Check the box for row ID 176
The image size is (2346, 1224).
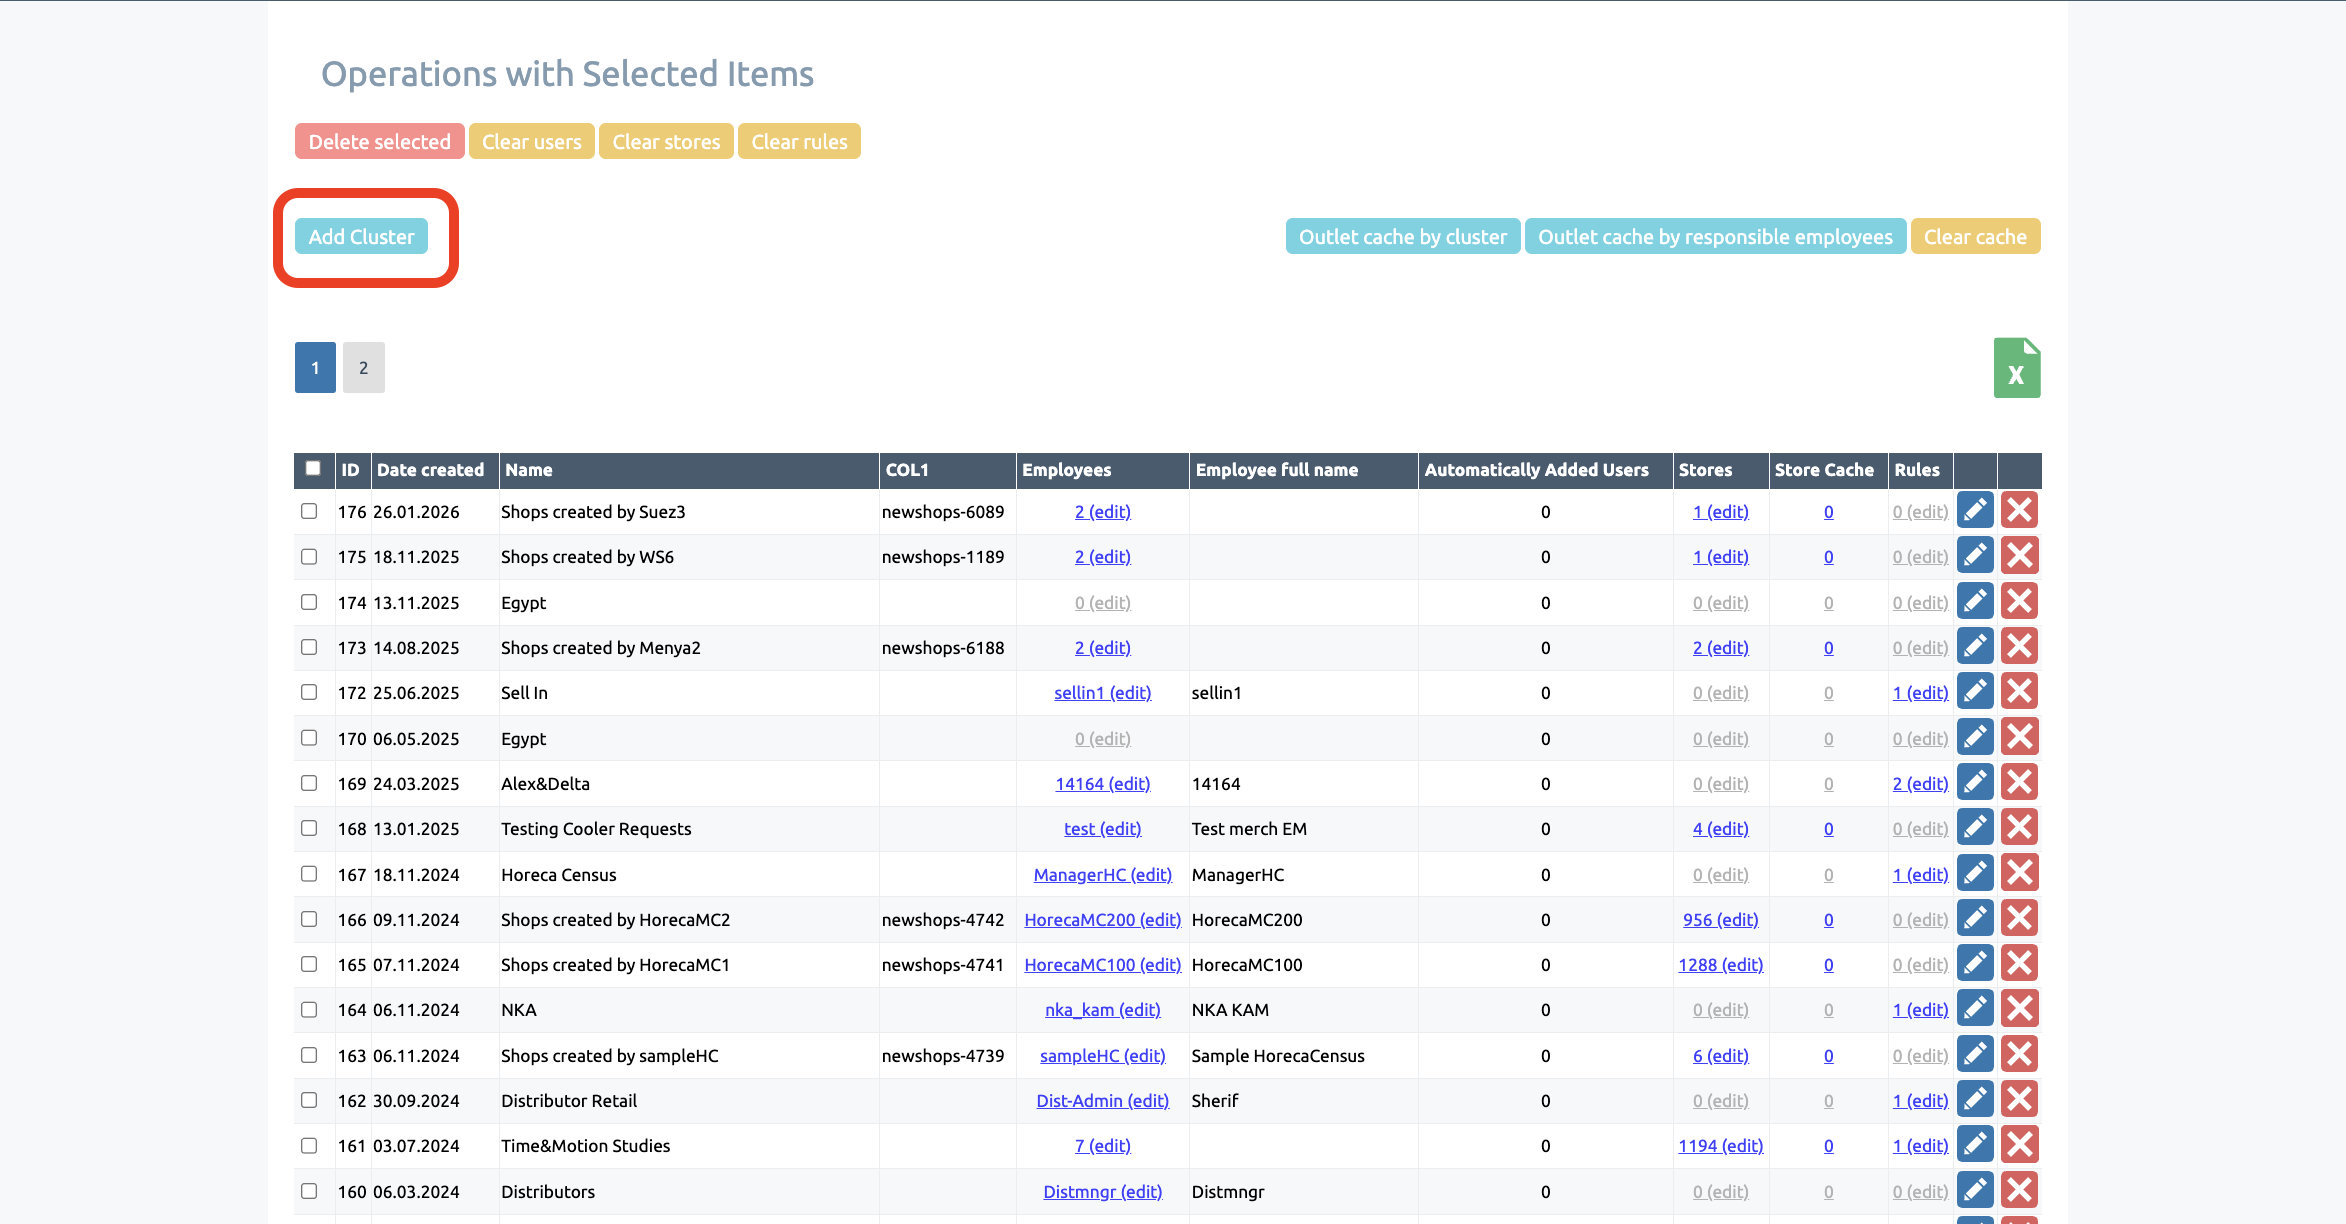(309, 511)
